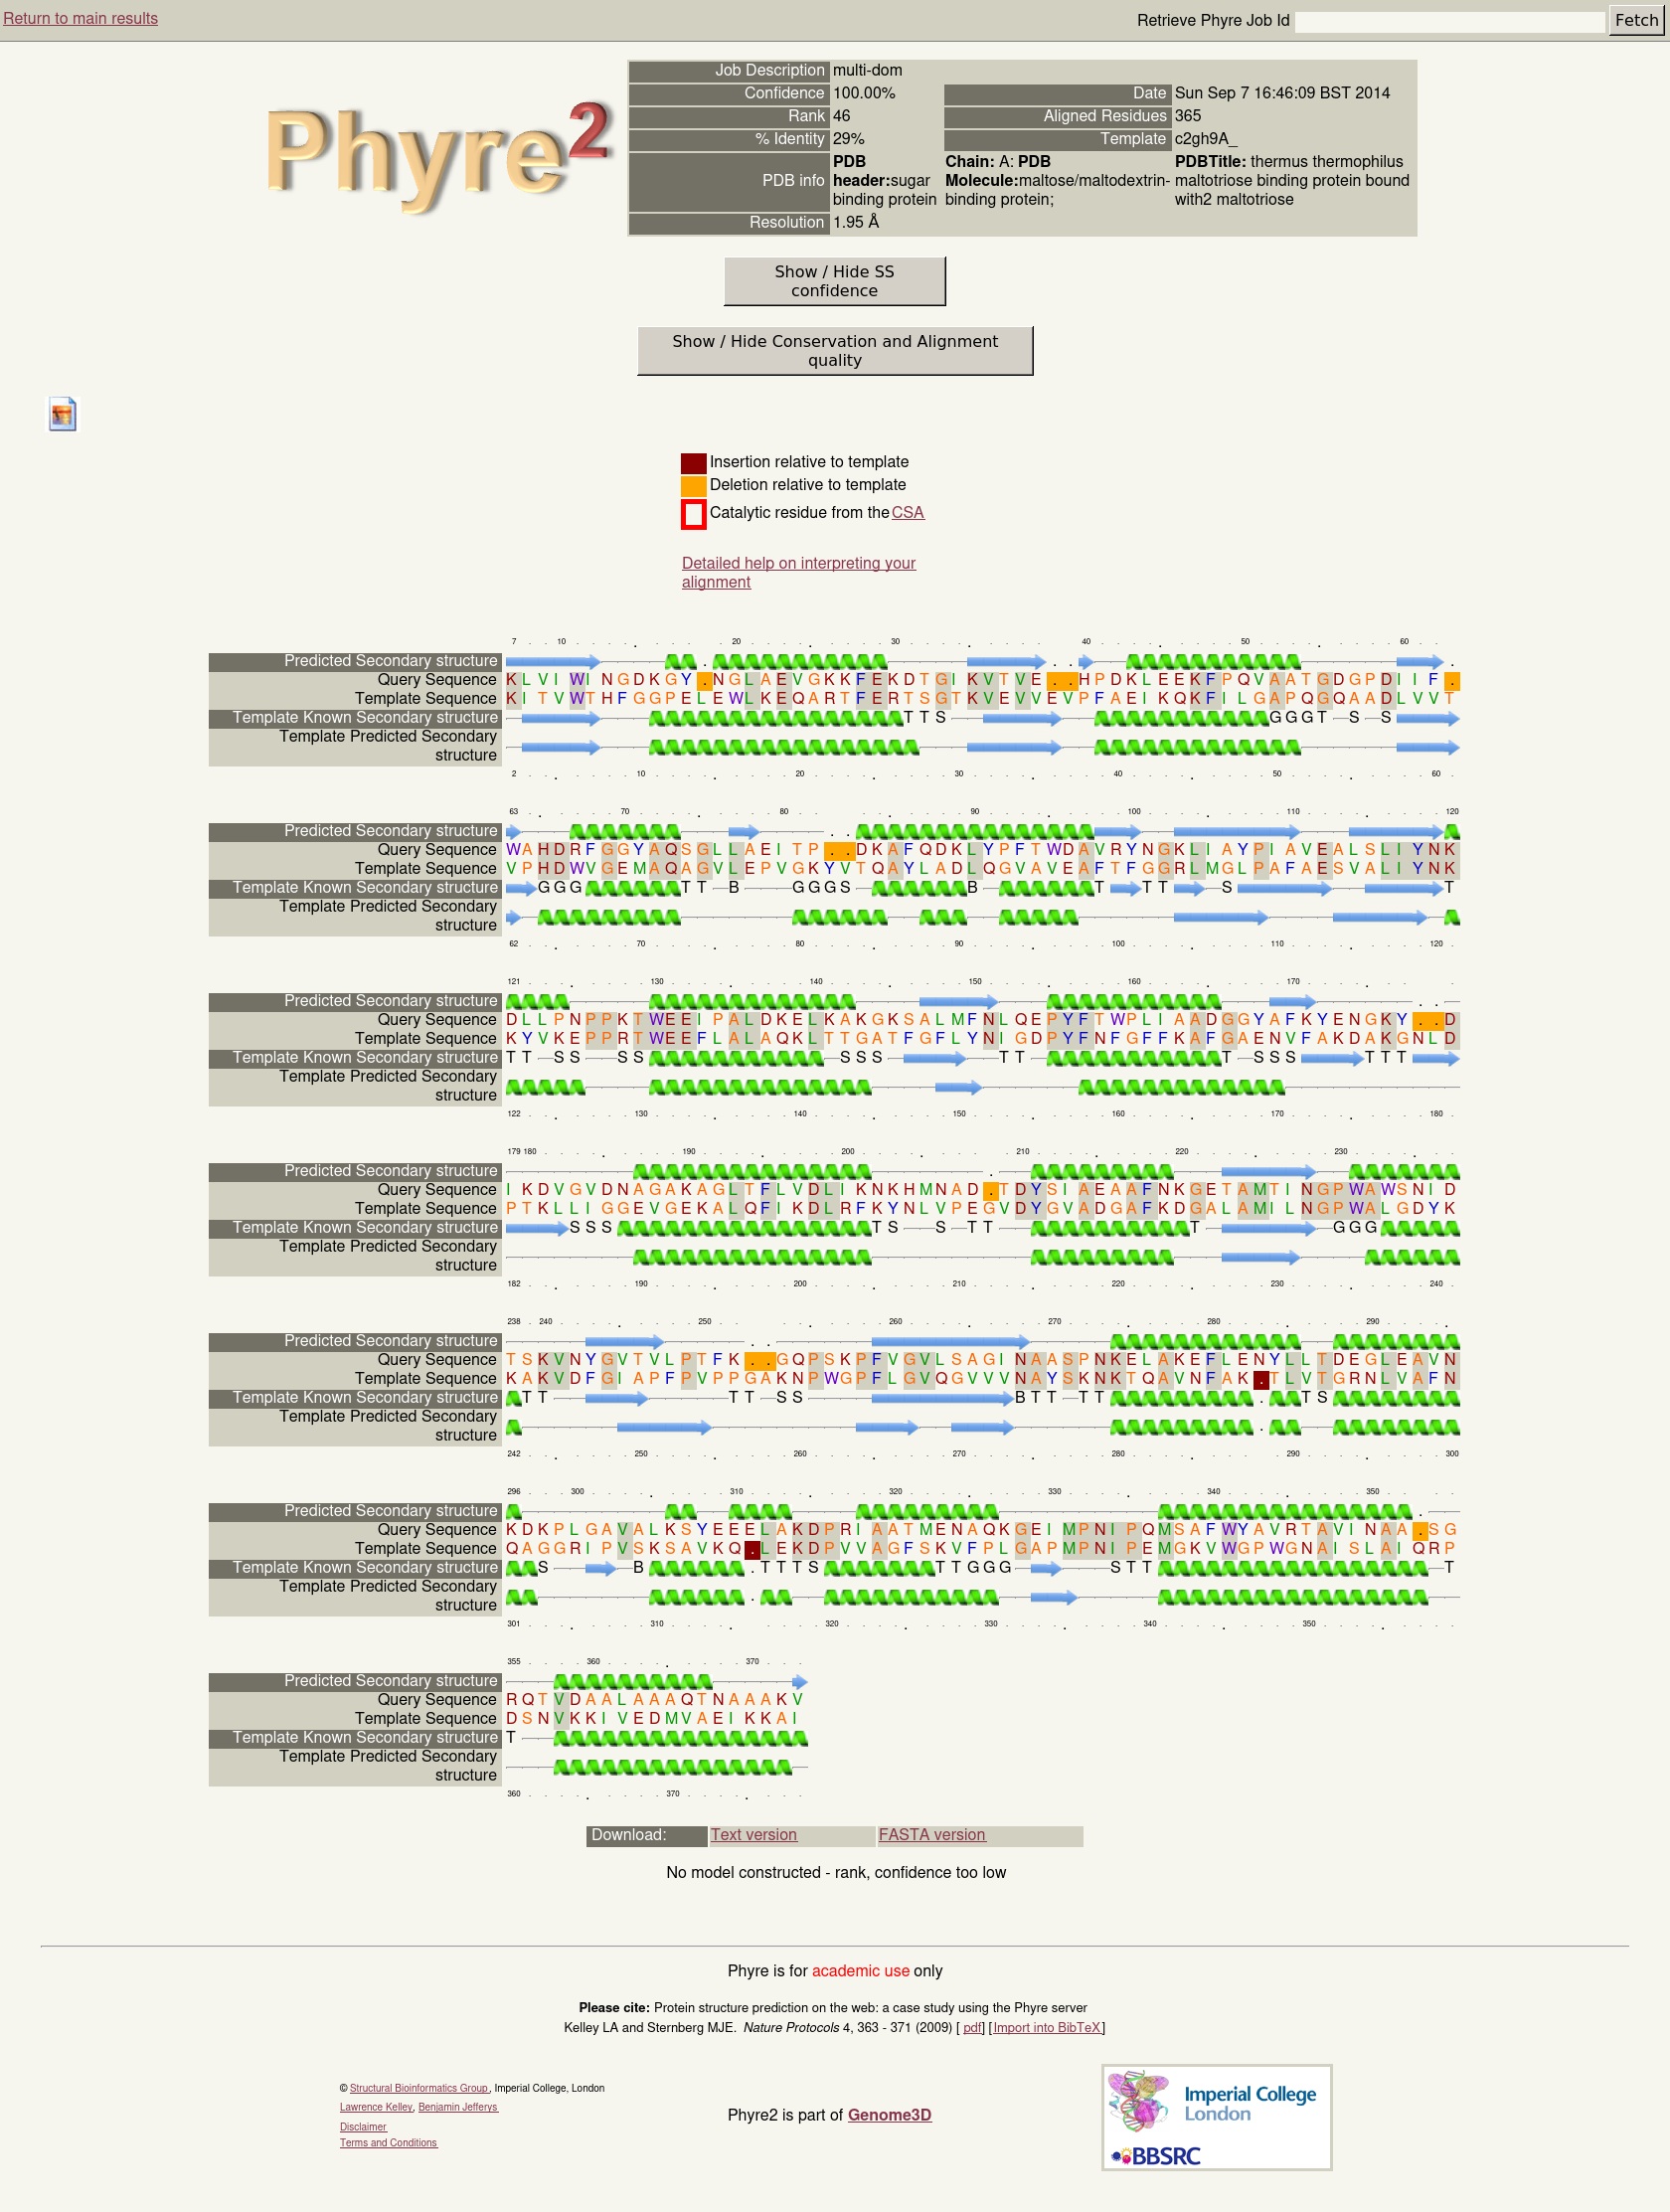
Task: Open detailed help on interpreting your alignment
Action: point(798,573)
